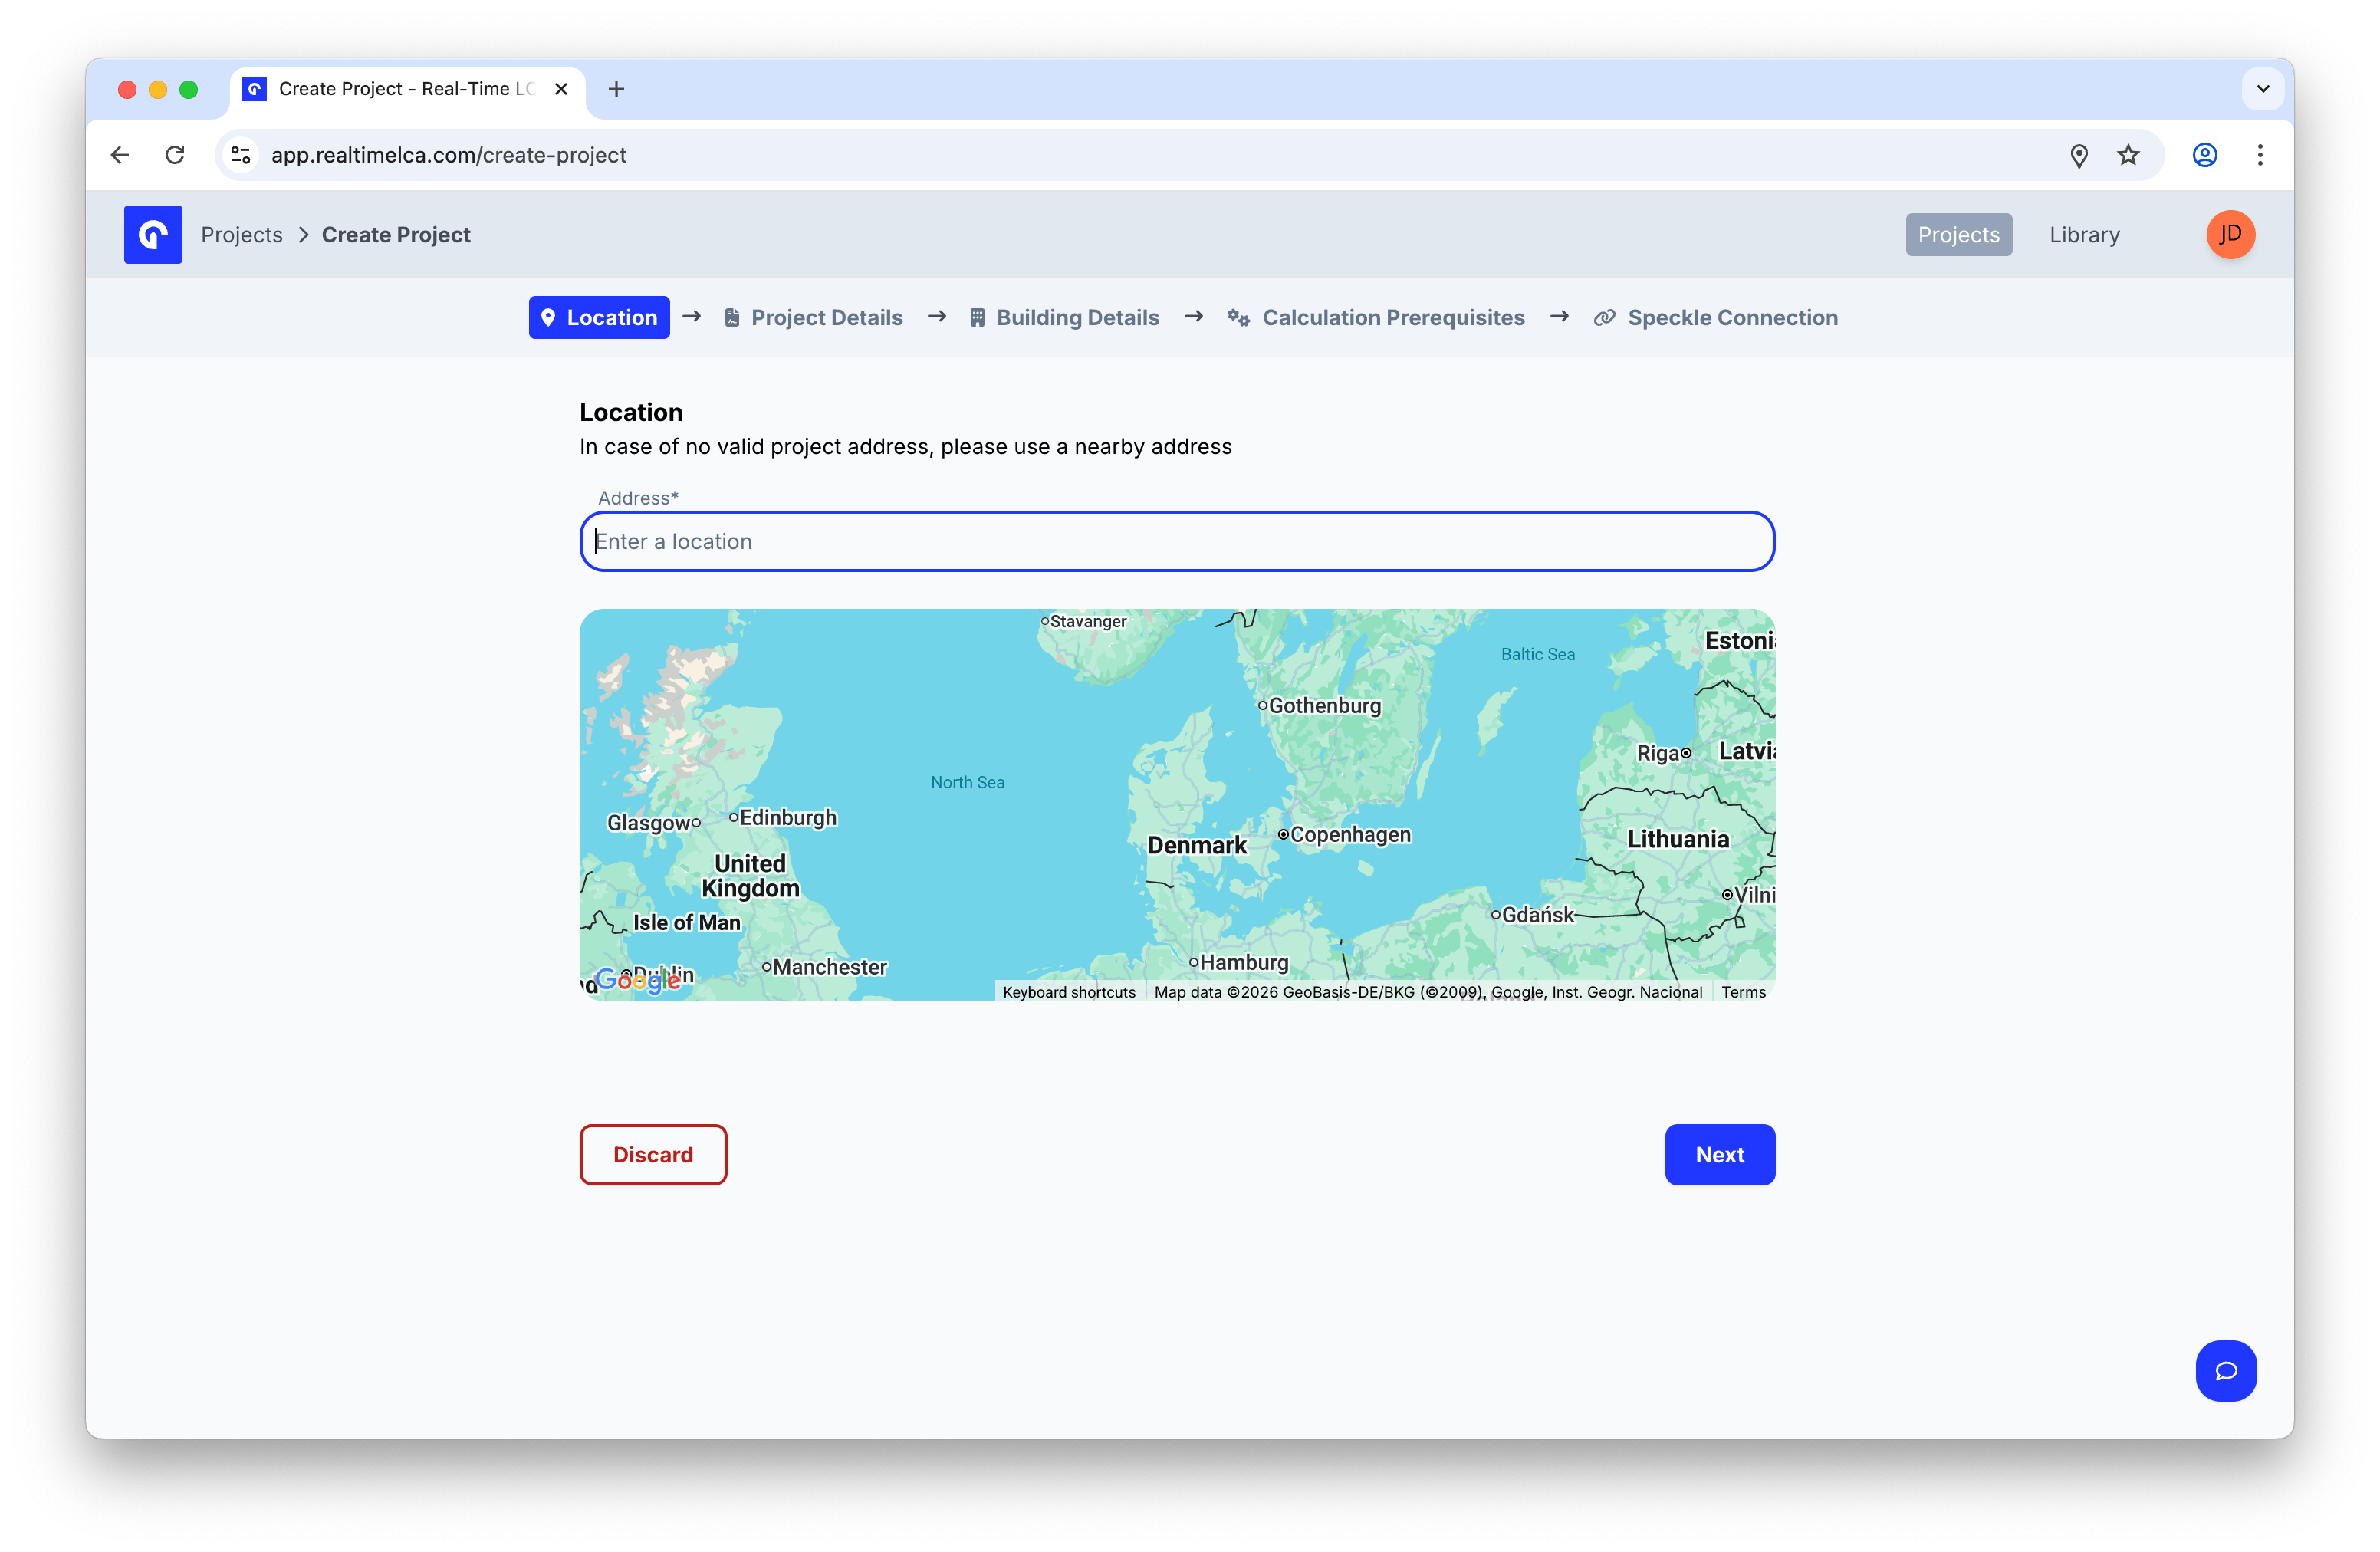
Task: Go to Project Details step
Action: (x=813, y=317)
